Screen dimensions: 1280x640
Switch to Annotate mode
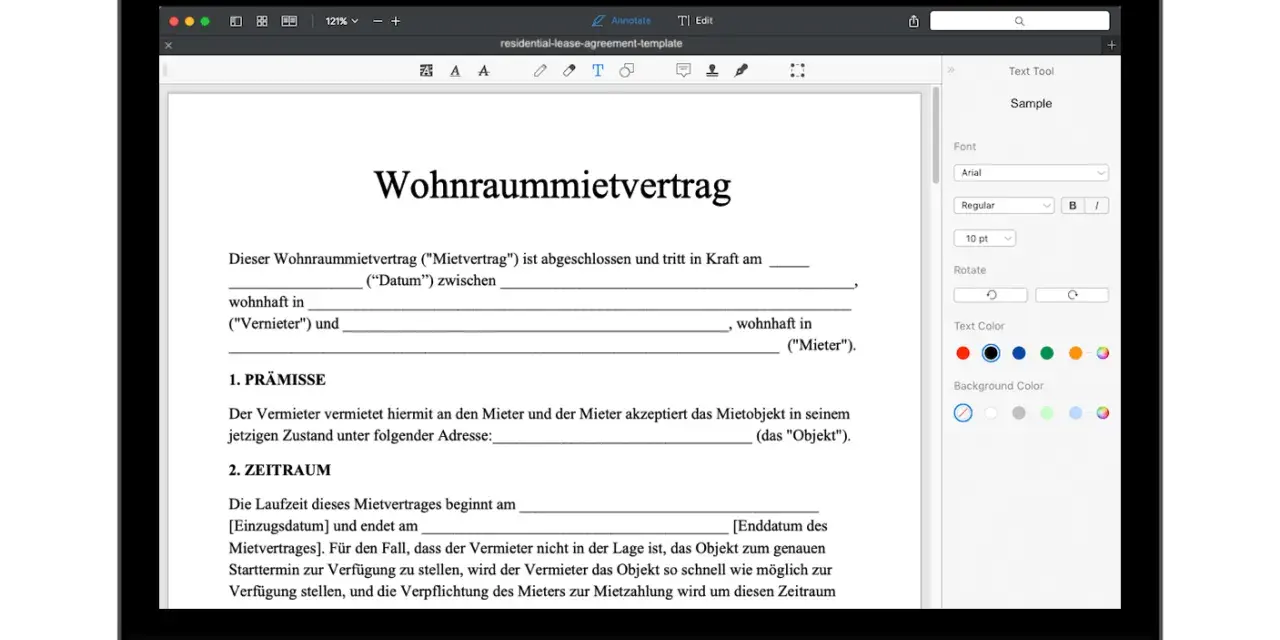pyautogui.click(x=621, y=20)
